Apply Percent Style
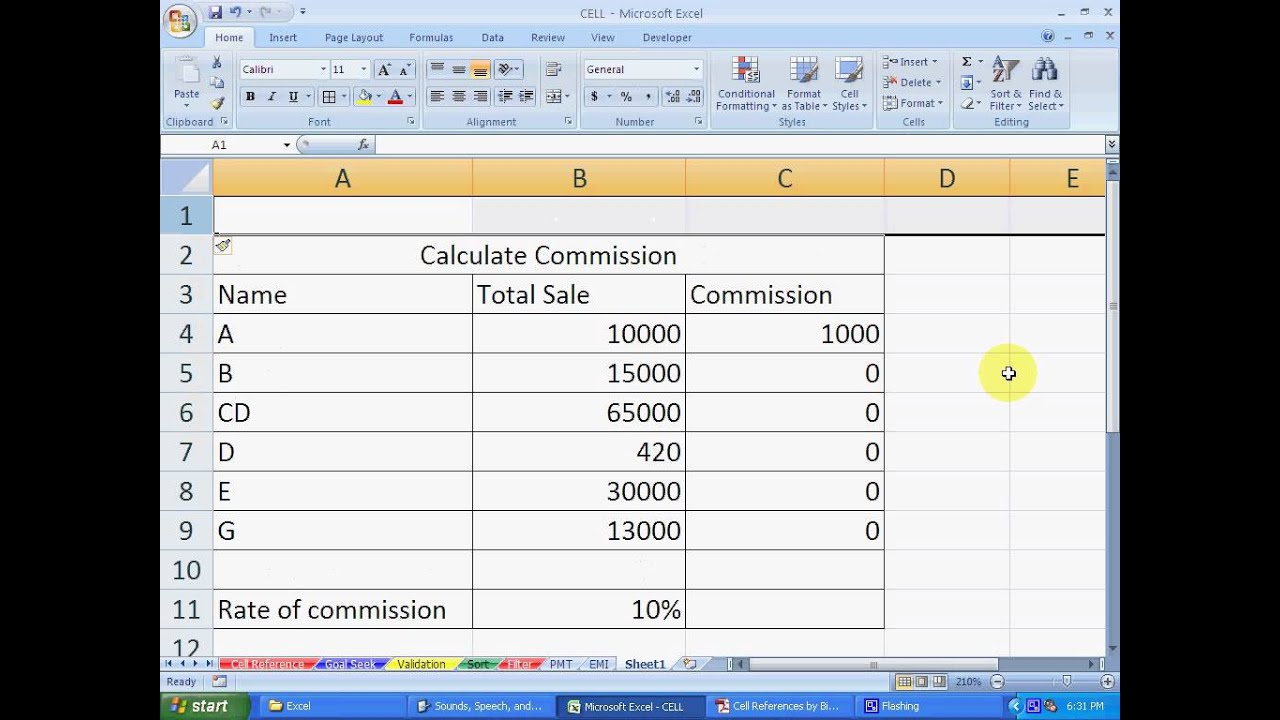1280x720 pixels. click(626, 97)
